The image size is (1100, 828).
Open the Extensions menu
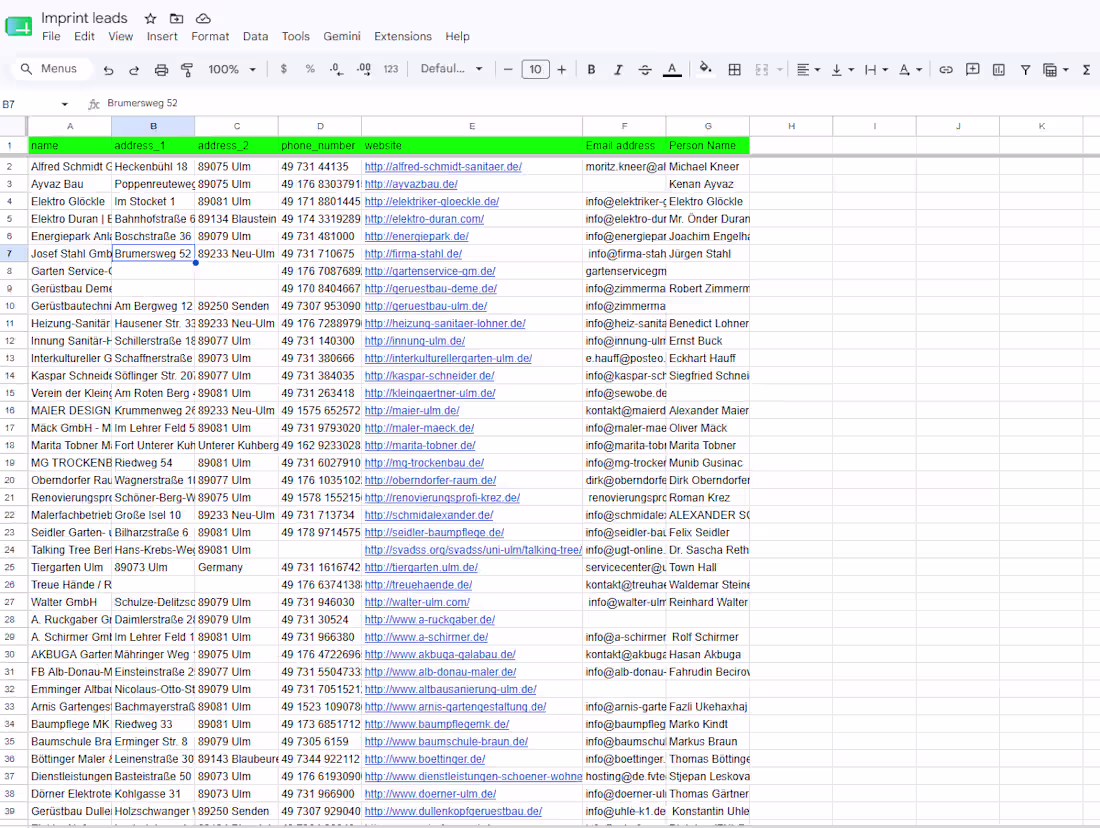[x=403, y=36]
